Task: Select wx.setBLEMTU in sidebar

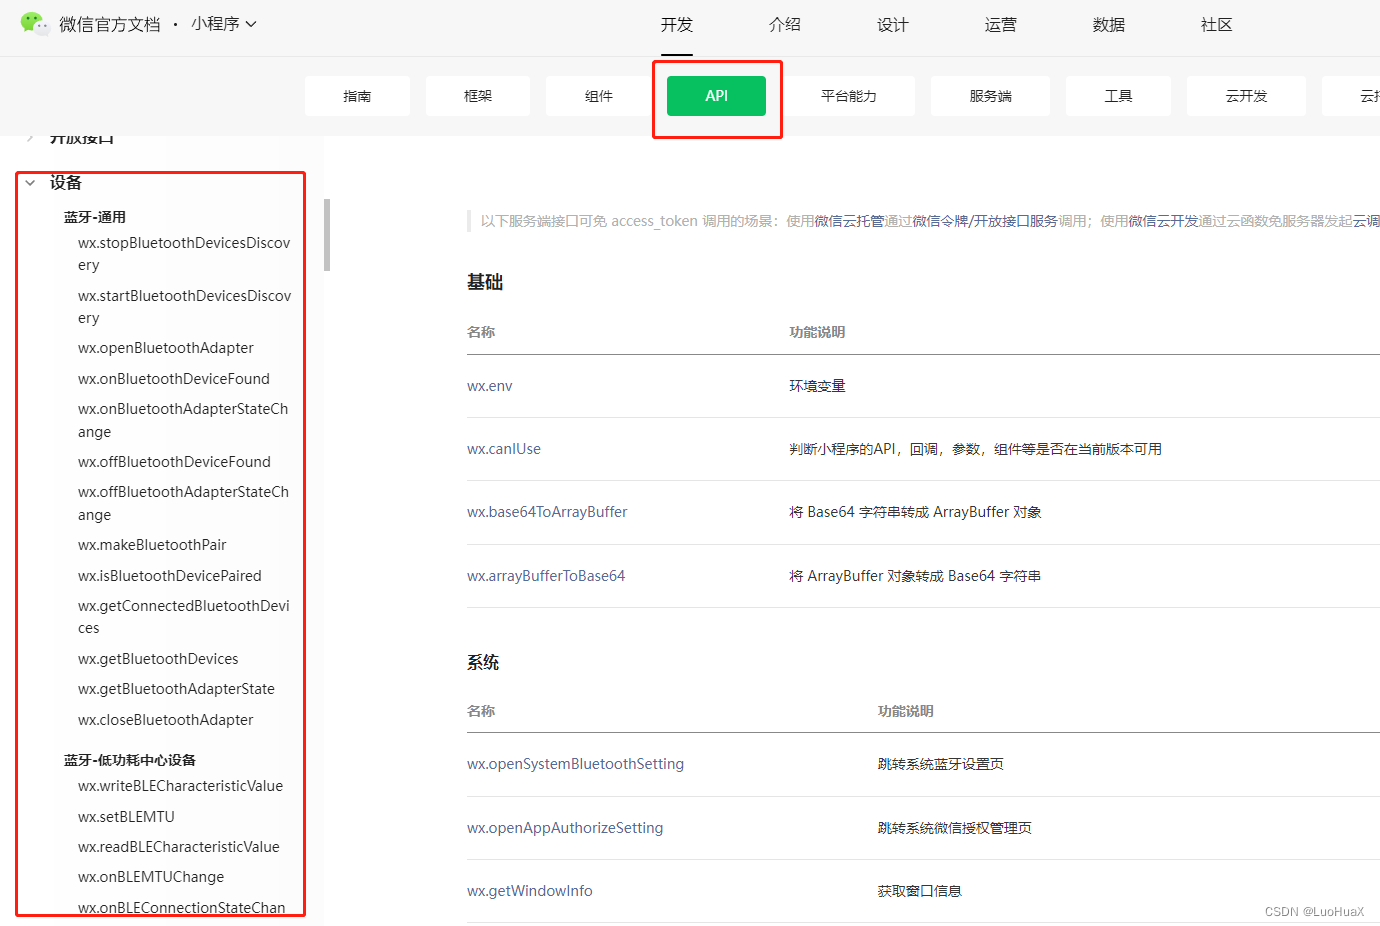Action: tap(126, 817)
